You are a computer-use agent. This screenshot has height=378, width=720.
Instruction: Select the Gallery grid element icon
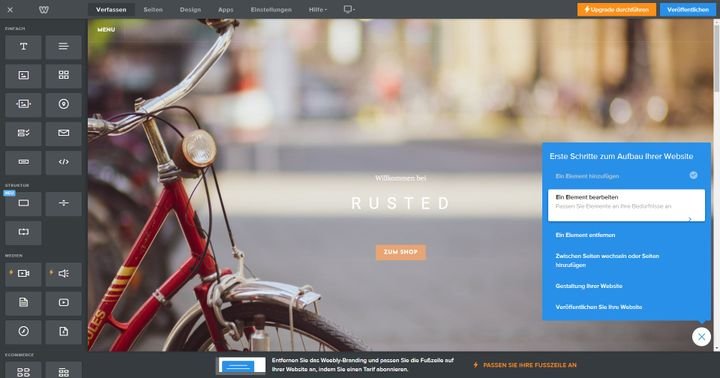[x=63, y=76]
